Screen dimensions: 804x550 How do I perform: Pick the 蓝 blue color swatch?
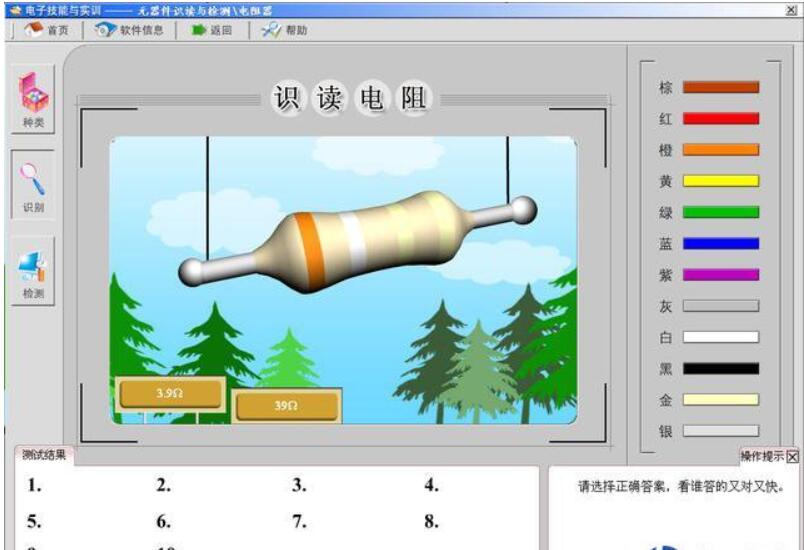(x=720, y=243)
